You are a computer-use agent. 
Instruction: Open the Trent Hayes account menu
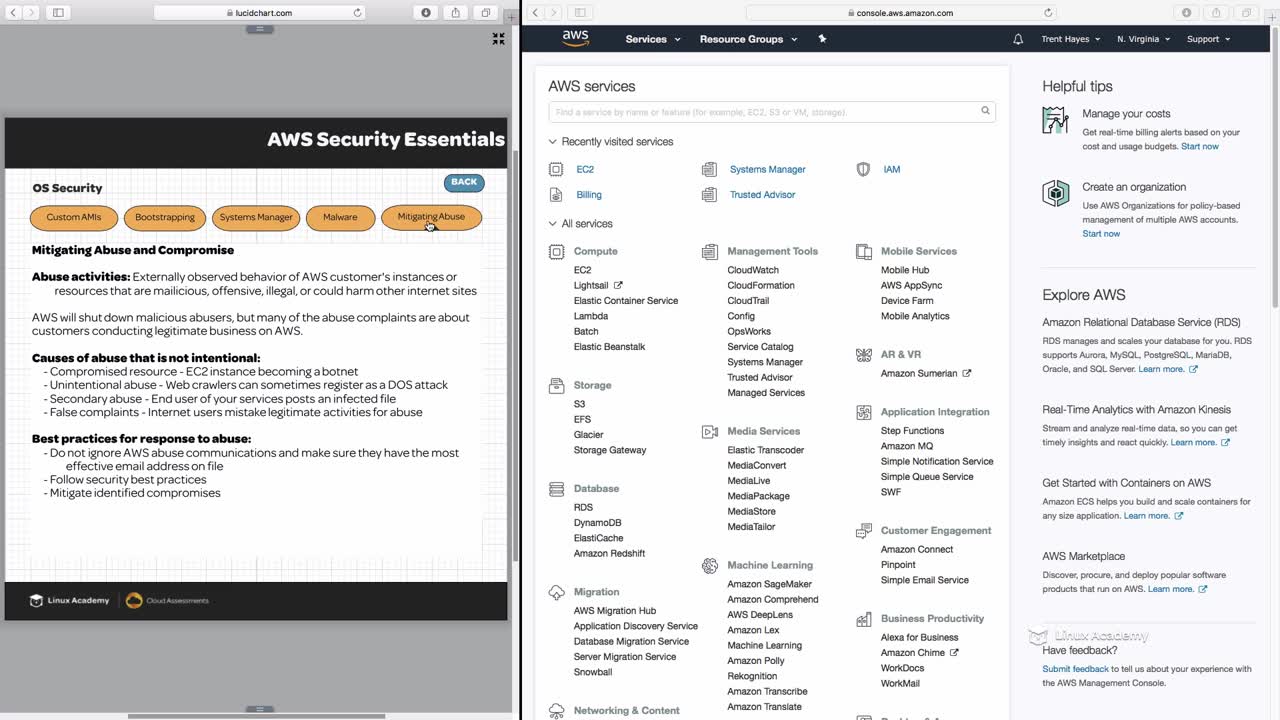pos(1070,39)
